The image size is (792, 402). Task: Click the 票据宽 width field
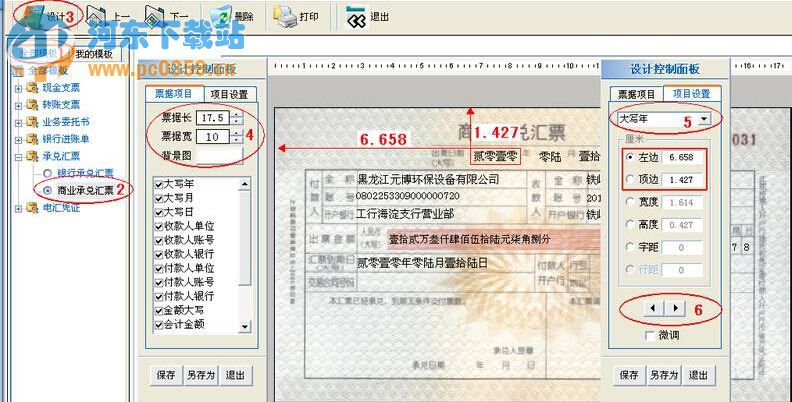(213, 136)
